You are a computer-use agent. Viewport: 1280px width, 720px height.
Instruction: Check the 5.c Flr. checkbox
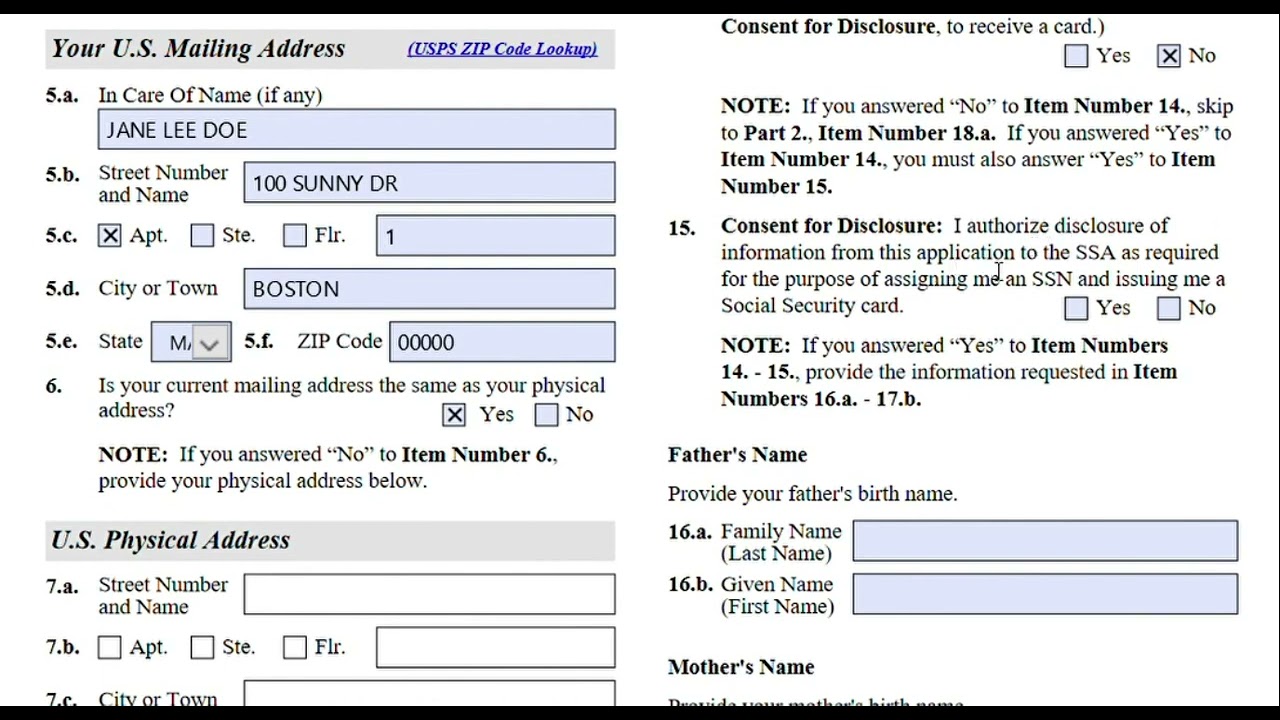[295, 236]
